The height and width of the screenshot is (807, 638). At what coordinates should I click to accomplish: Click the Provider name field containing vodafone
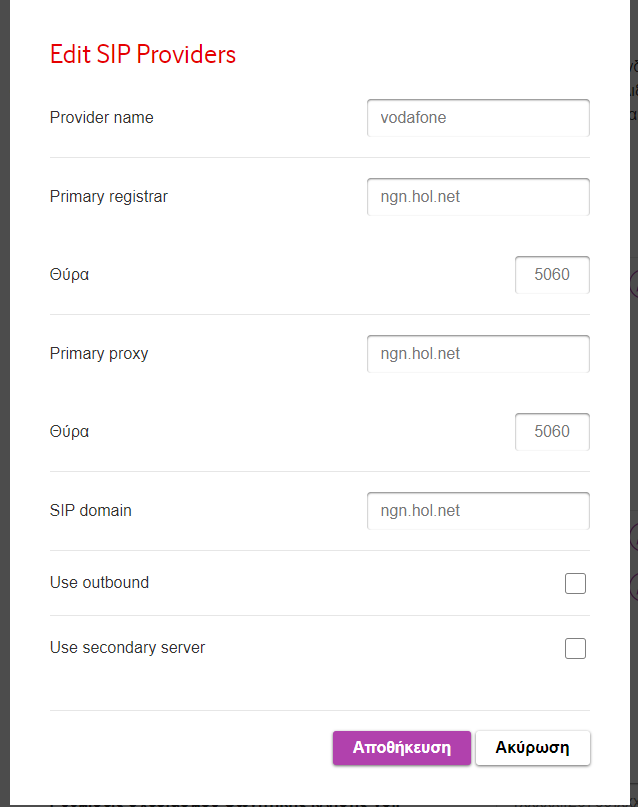pyautogui.click(x=478, y=118)
